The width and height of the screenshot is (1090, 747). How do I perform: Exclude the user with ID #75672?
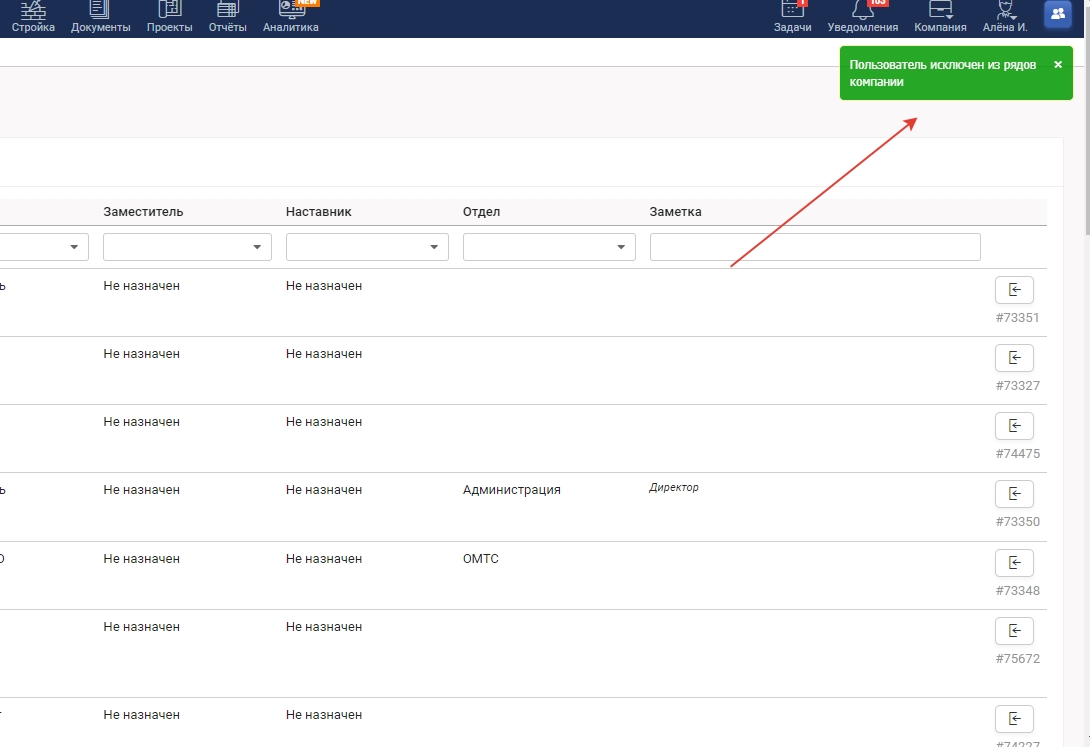[1014, 631]
